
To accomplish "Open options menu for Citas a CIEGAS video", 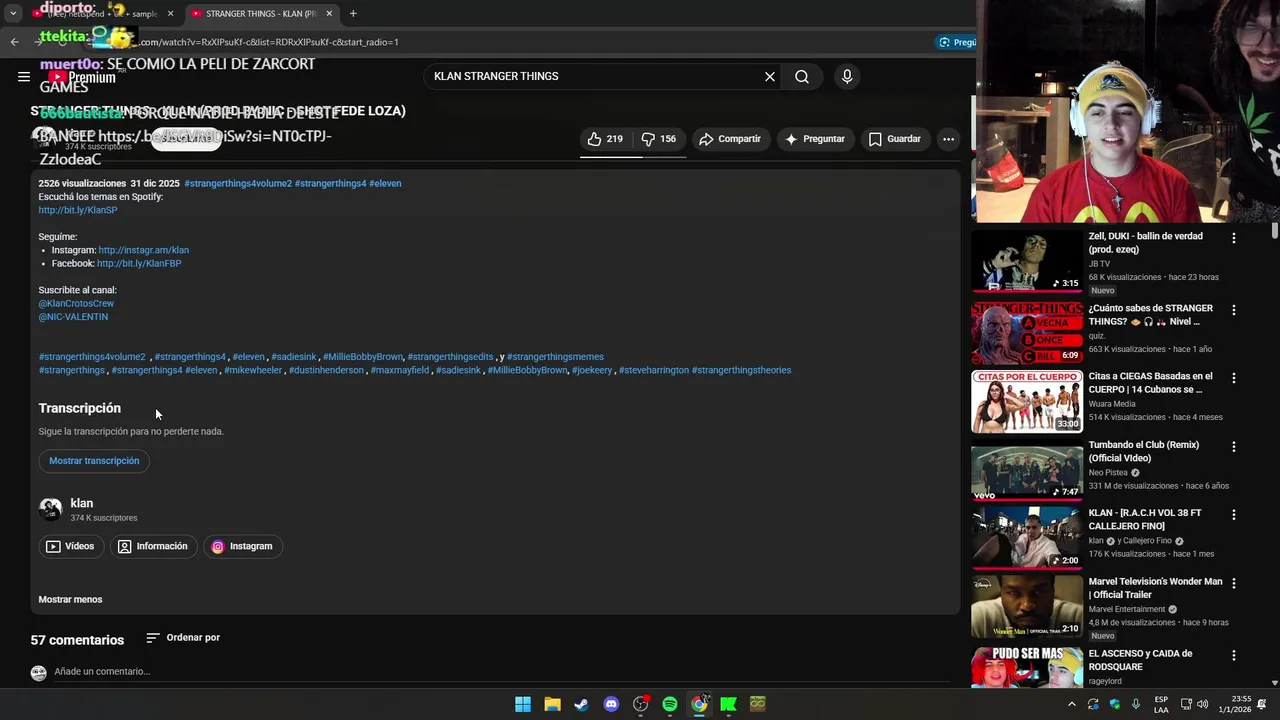I will (x=1234, y=378).
